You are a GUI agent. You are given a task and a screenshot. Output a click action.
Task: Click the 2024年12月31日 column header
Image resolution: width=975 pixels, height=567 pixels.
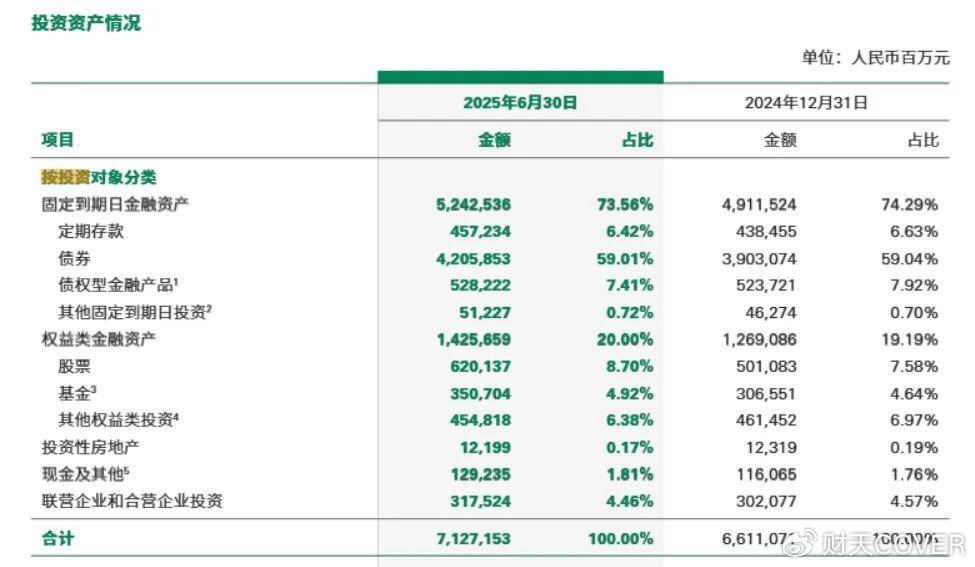[x=806, y=102]
